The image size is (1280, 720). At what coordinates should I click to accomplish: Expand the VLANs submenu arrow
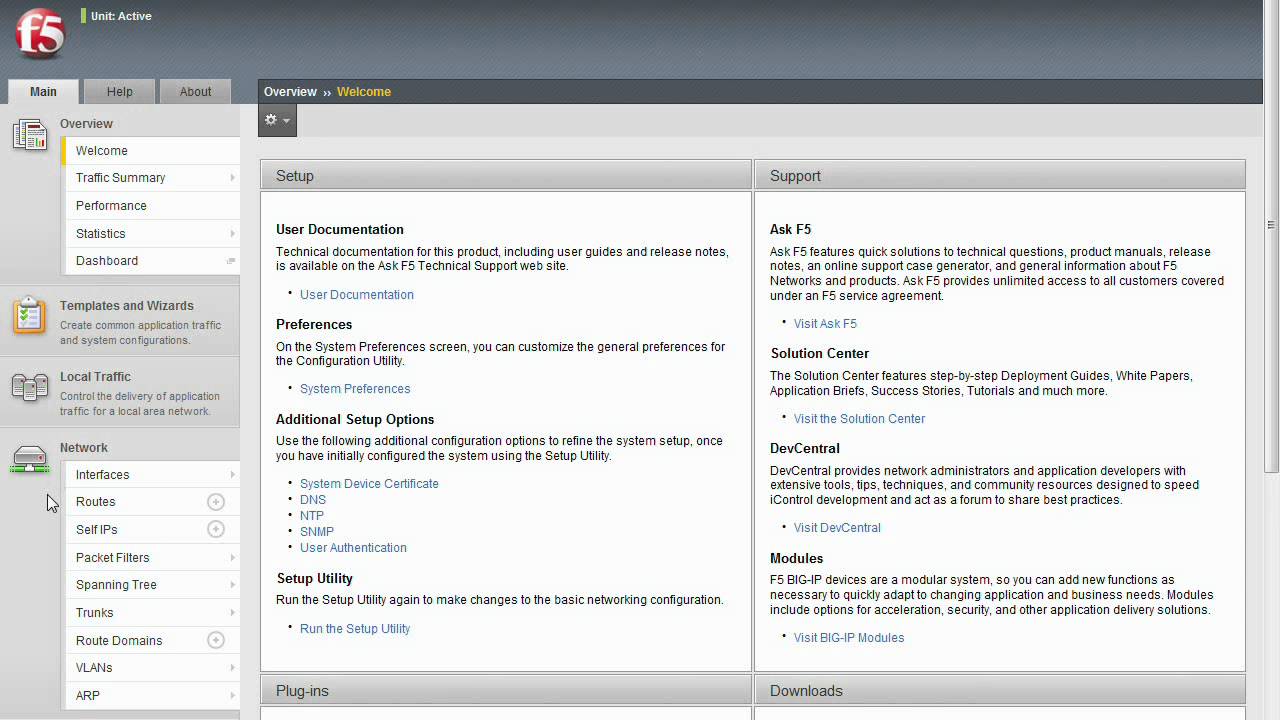(x=232, y=668)
